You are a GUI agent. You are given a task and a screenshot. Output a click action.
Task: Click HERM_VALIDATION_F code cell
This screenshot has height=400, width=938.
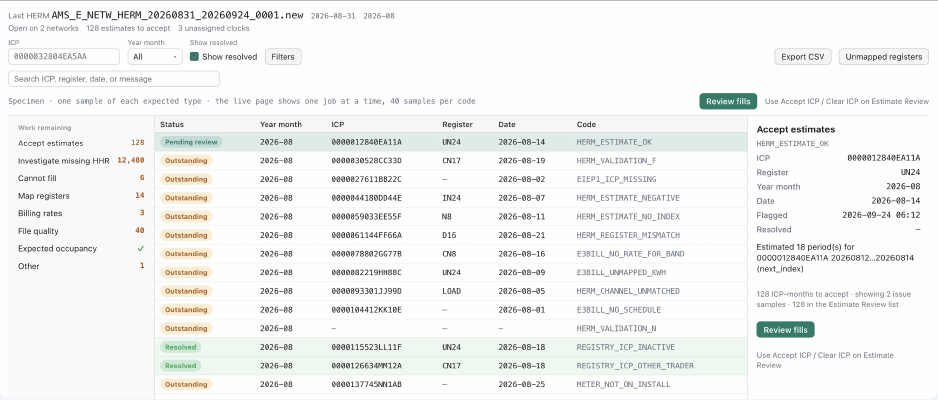pyautogui.click(x=617, y=161)
